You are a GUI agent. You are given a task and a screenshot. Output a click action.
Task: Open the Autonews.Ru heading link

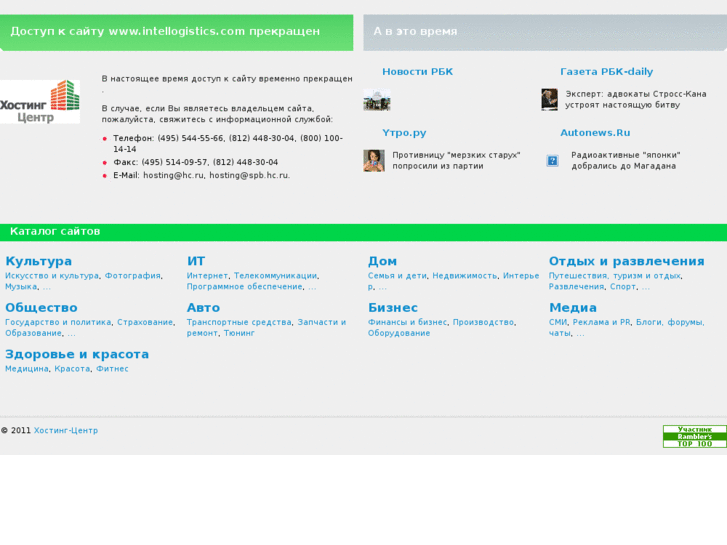595,133
